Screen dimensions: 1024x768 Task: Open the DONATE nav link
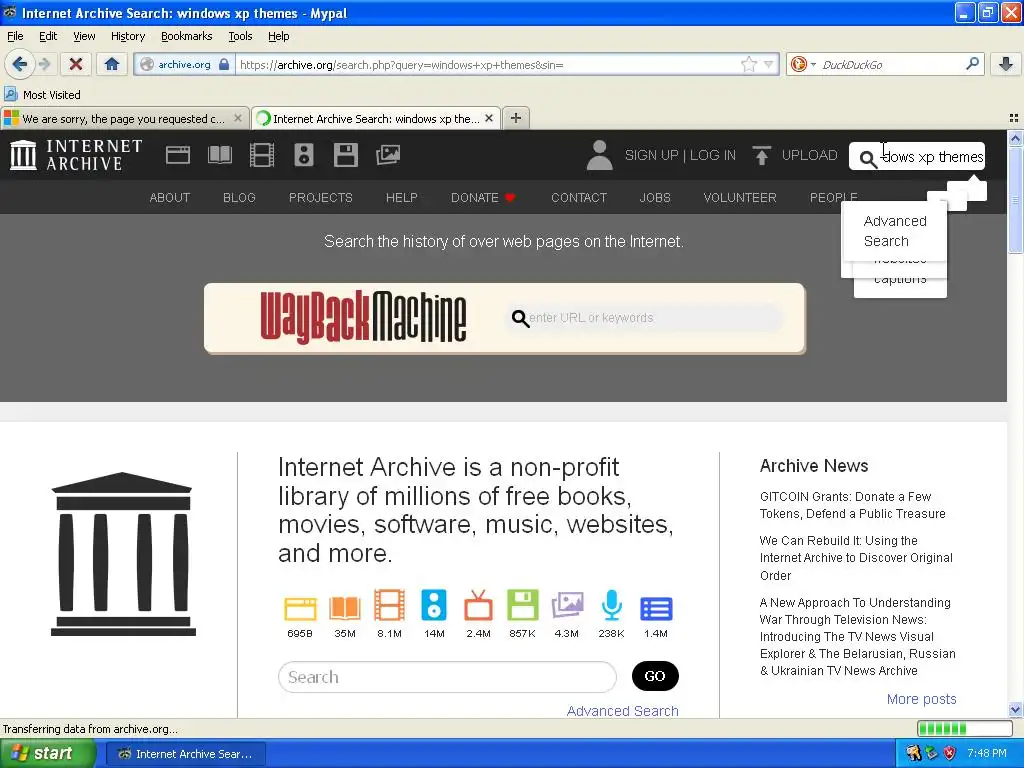pyautogui.click(x=483, y=197)
